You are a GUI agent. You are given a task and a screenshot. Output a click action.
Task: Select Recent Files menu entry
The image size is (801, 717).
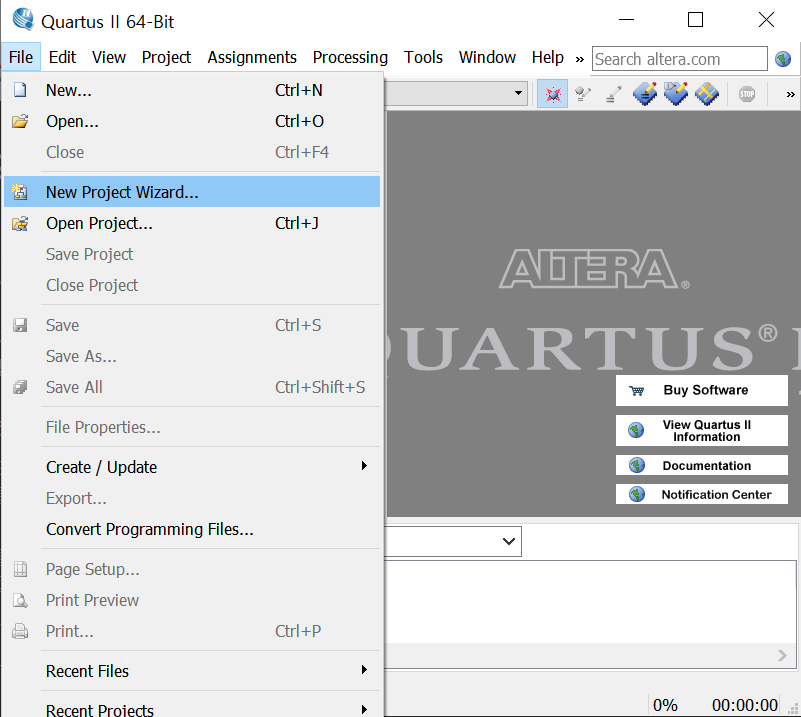pos(192,671)
